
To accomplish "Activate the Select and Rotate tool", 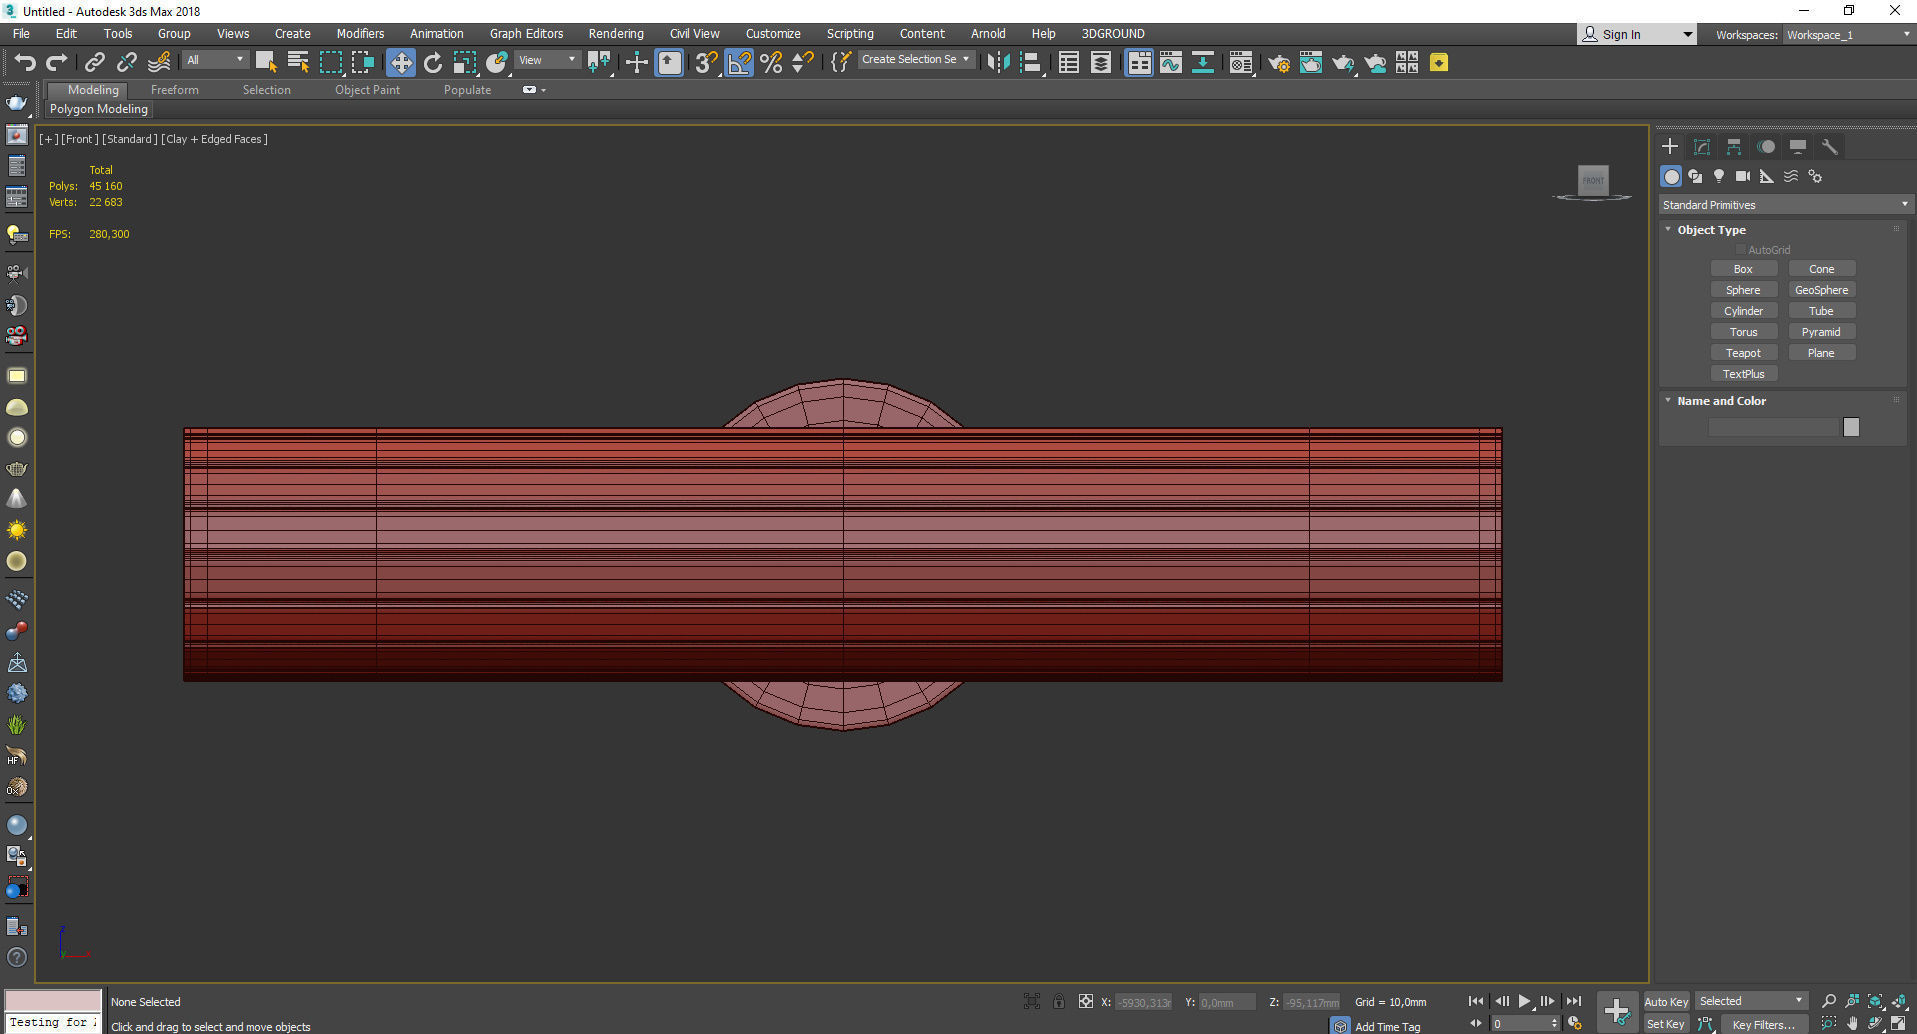I will (x=432, y=63).
